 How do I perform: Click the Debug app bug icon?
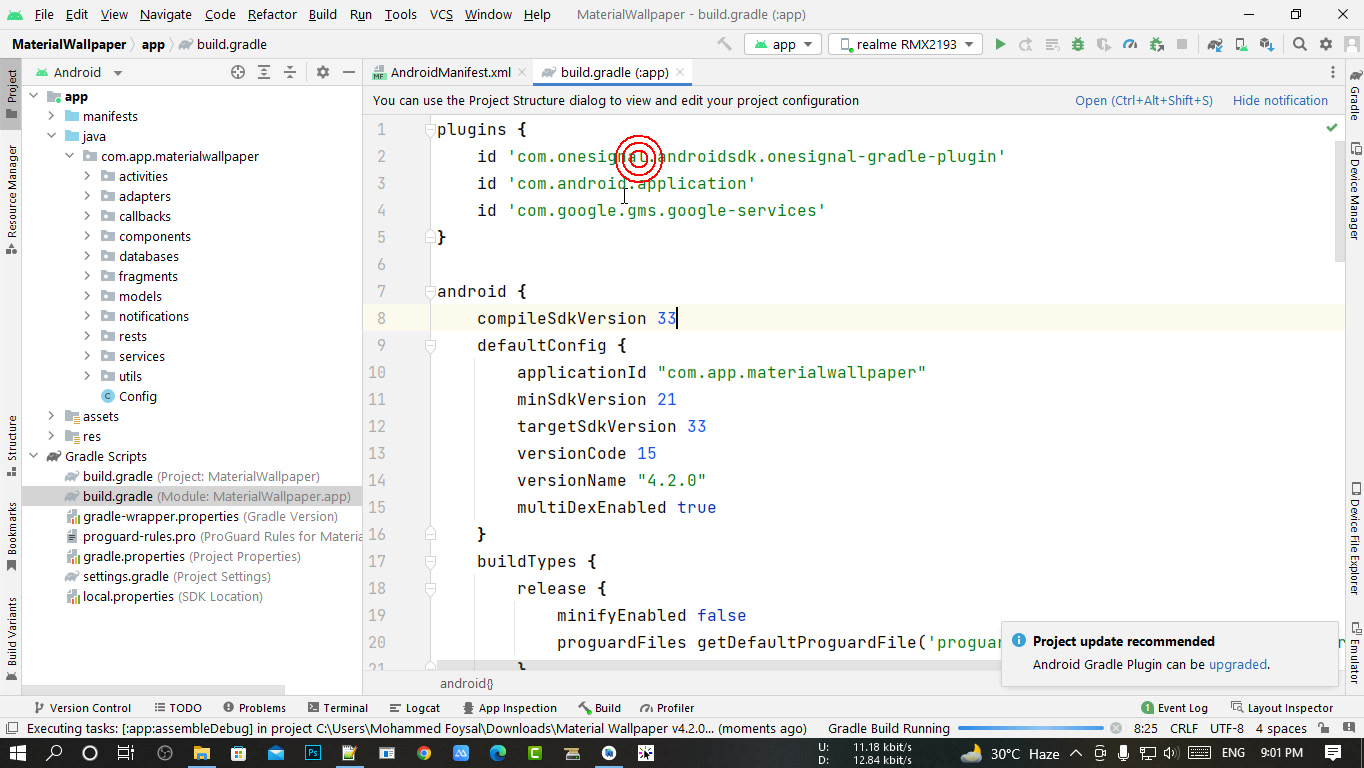[x=1077, y=44]
